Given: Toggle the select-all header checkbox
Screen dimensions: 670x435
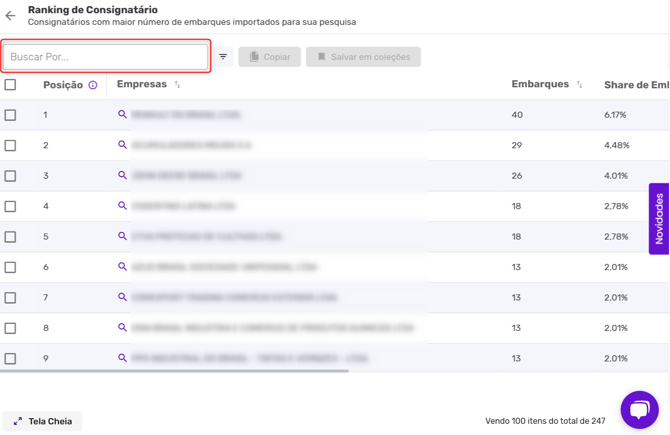Looking at the screenshot, I should [11, 85].
